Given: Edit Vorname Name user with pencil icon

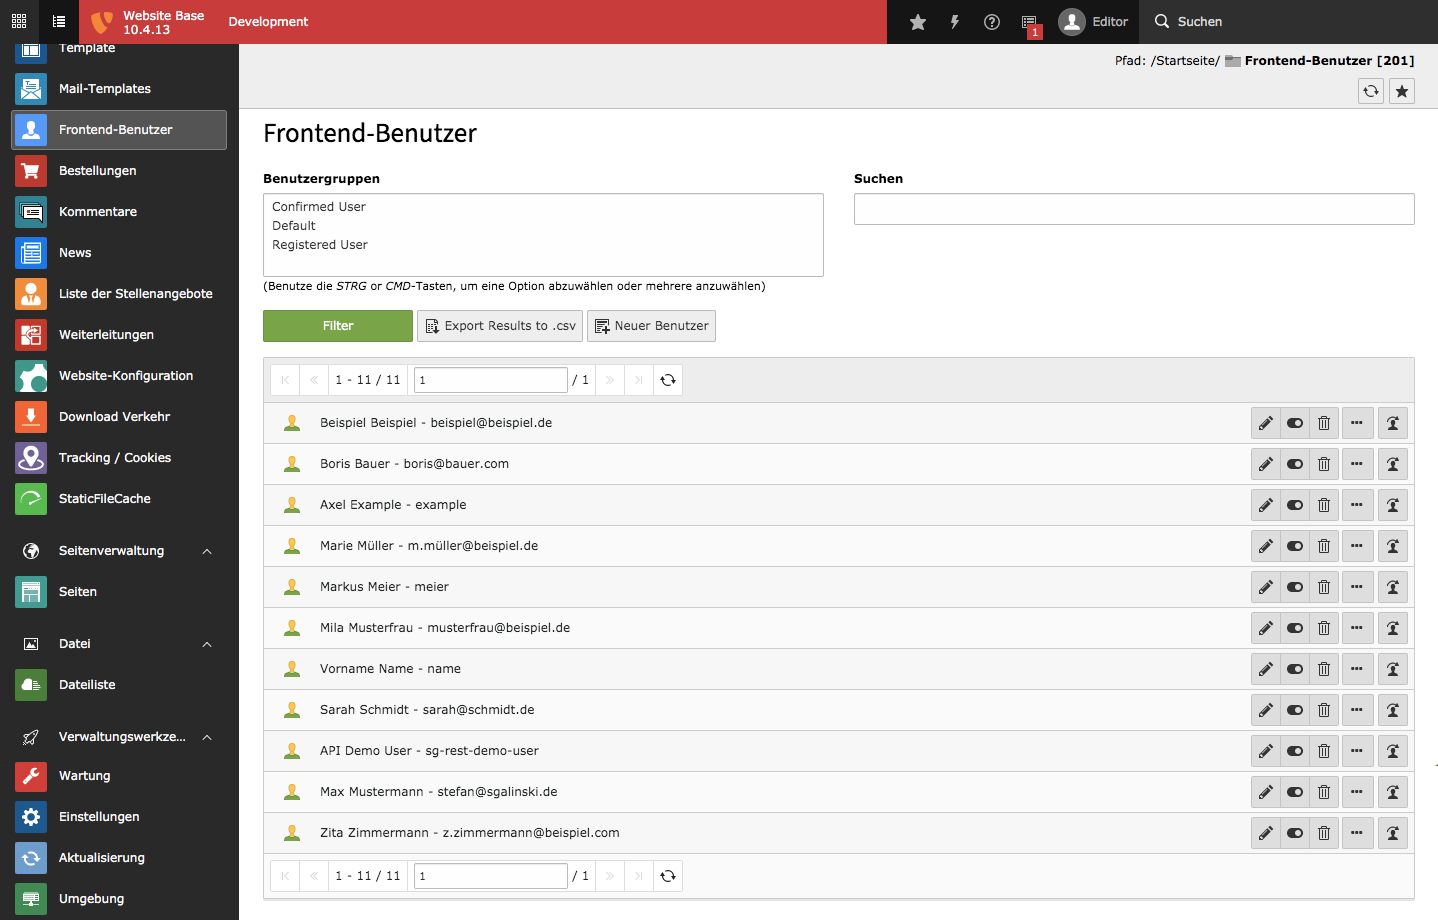Looking at the screenshot, I should (x=1265, y=669).
